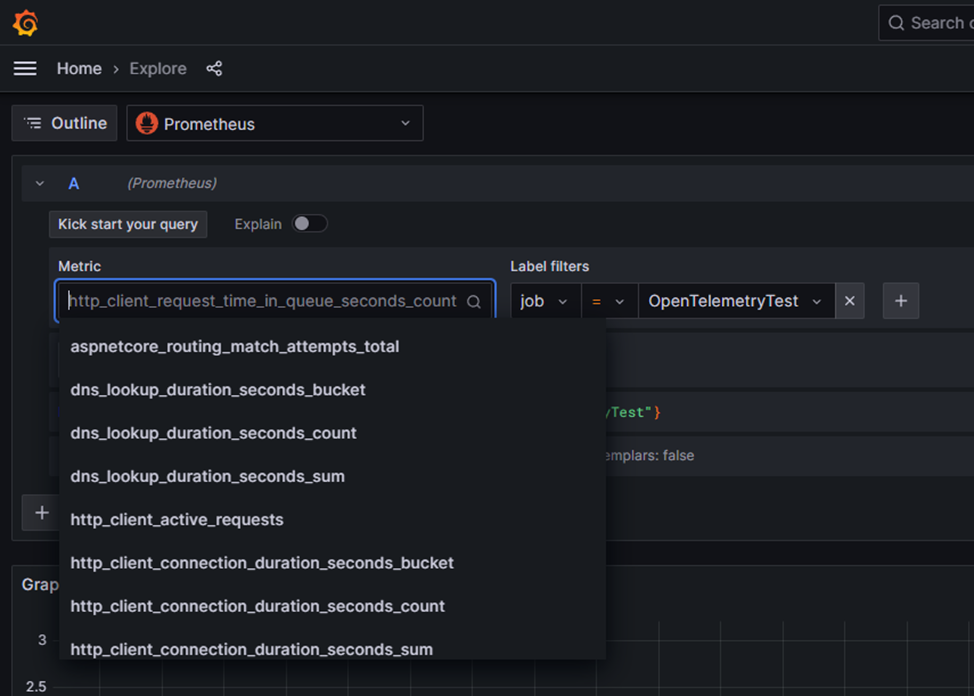
Task: Click the Explore breadcrumb
Action: (158, 68)
